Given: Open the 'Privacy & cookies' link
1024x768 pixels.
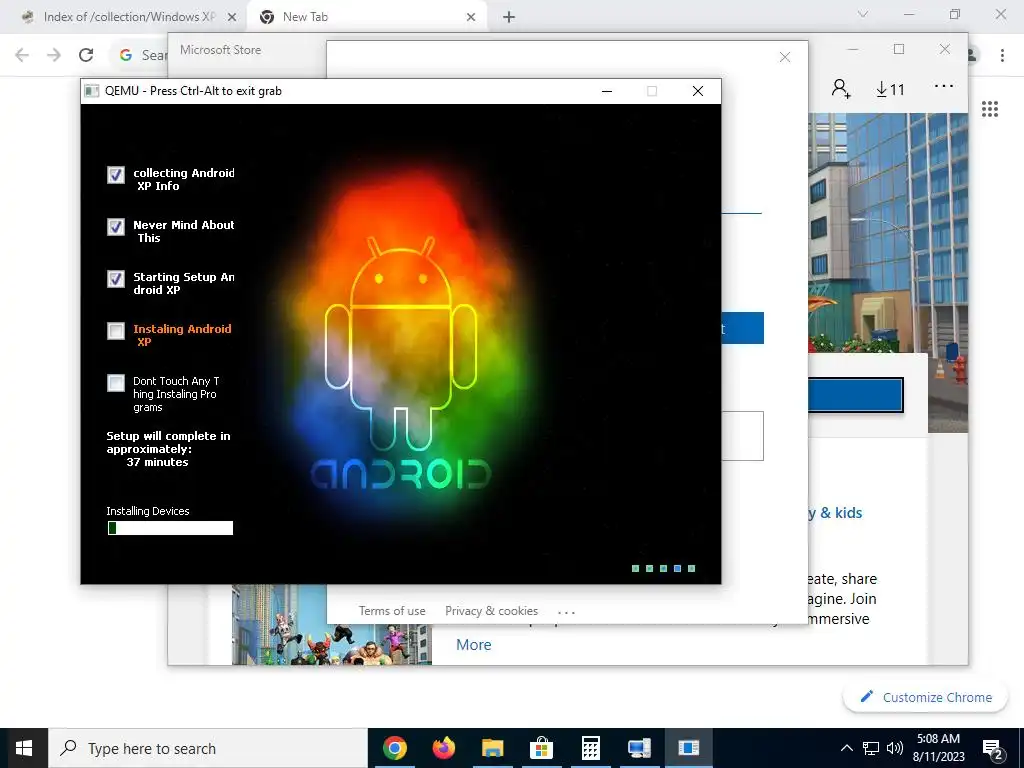Looking at the screenshot, I should tap(492, 611).
